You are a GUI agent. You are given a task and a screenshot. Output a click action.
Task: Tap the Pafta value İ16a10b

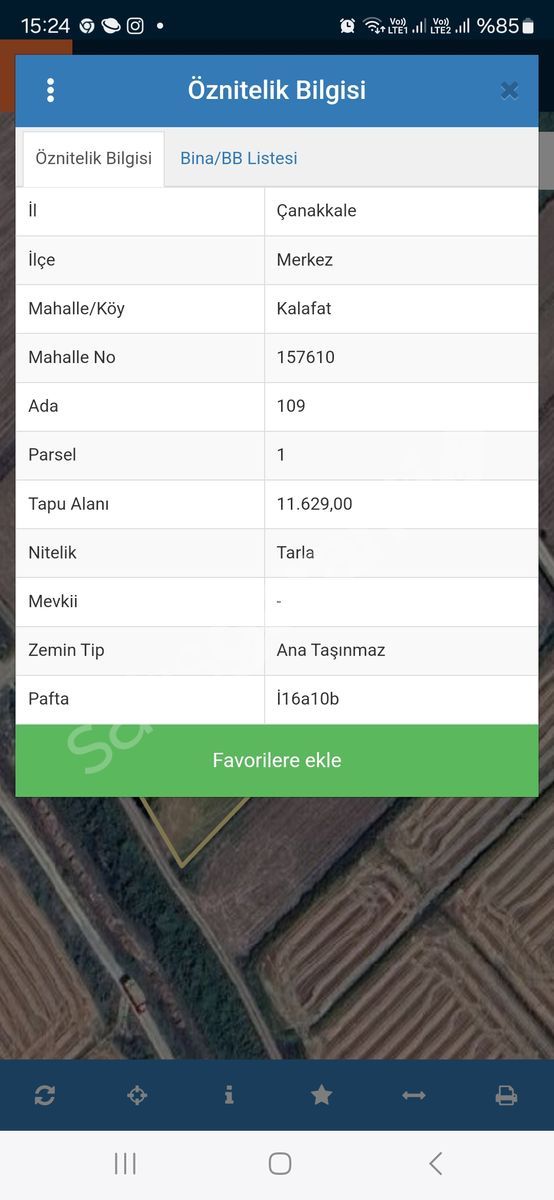pyautogui.click(x=308, y=699)
